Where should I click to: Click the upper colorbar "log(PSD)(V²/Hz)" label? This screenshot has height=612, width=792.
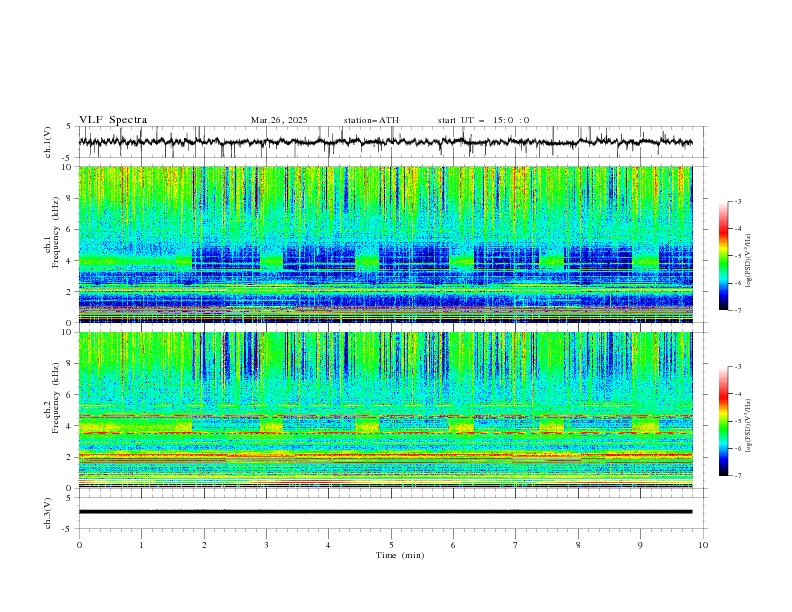748,261
